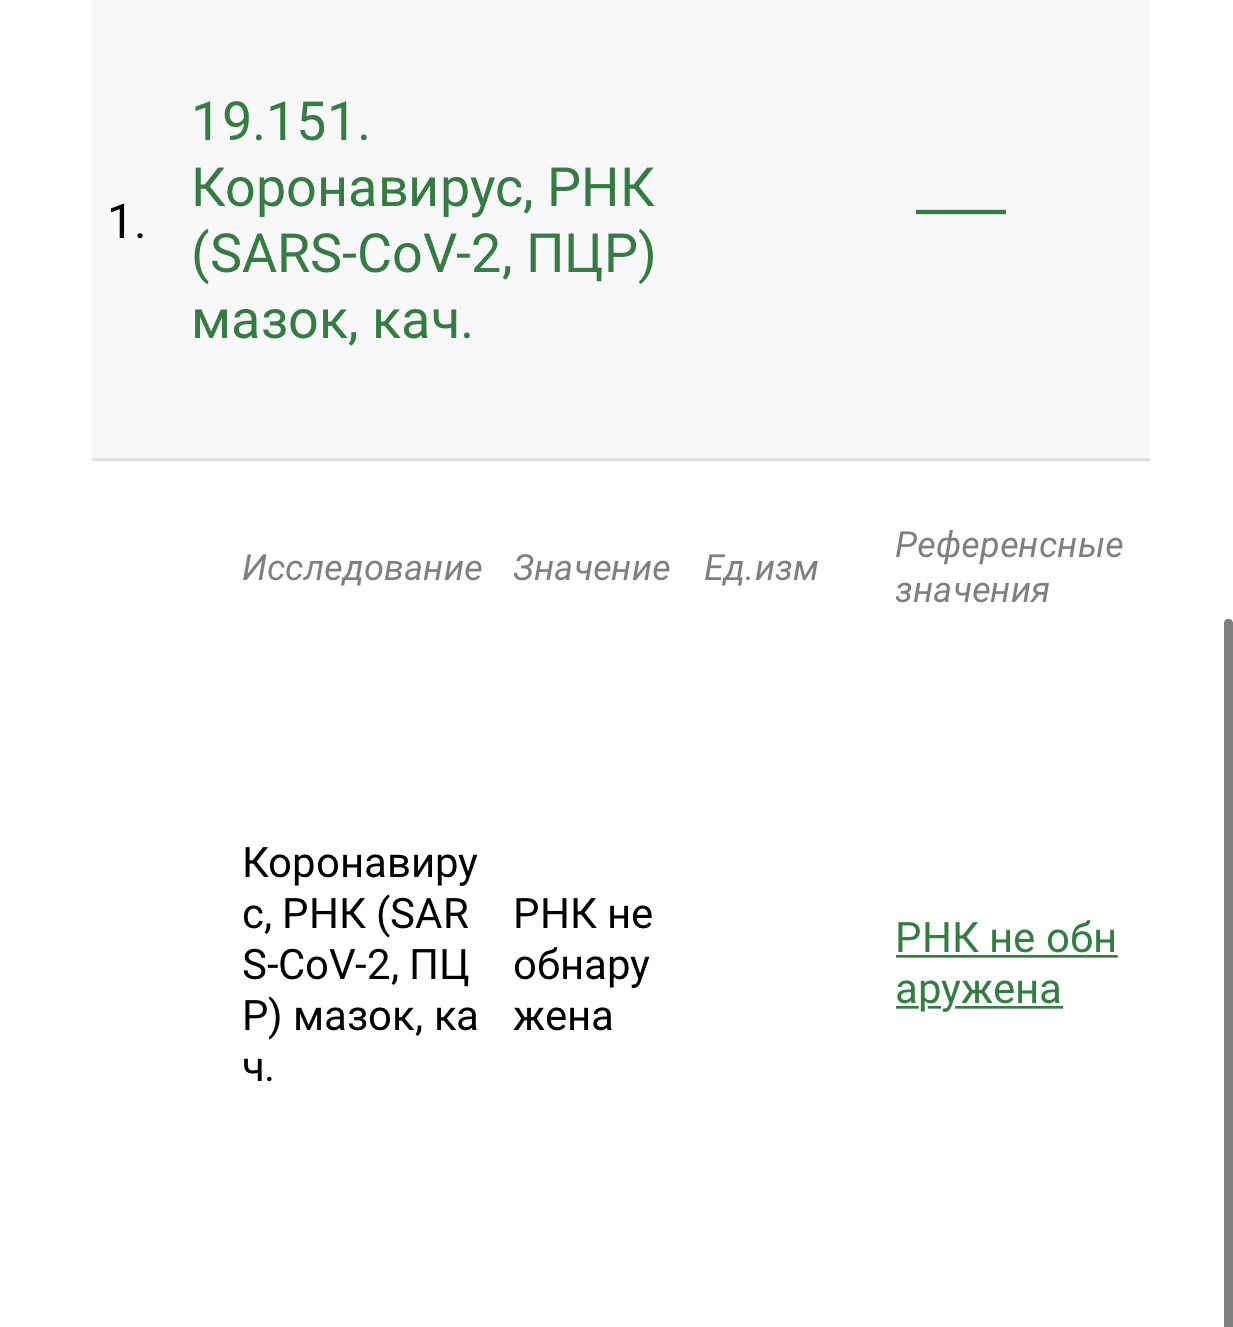This screenshot has width=1233, height=1327.
Task: Tap the green (SARS-CoV-2, ПЦР) title line
Action: (x=423, y=254)
